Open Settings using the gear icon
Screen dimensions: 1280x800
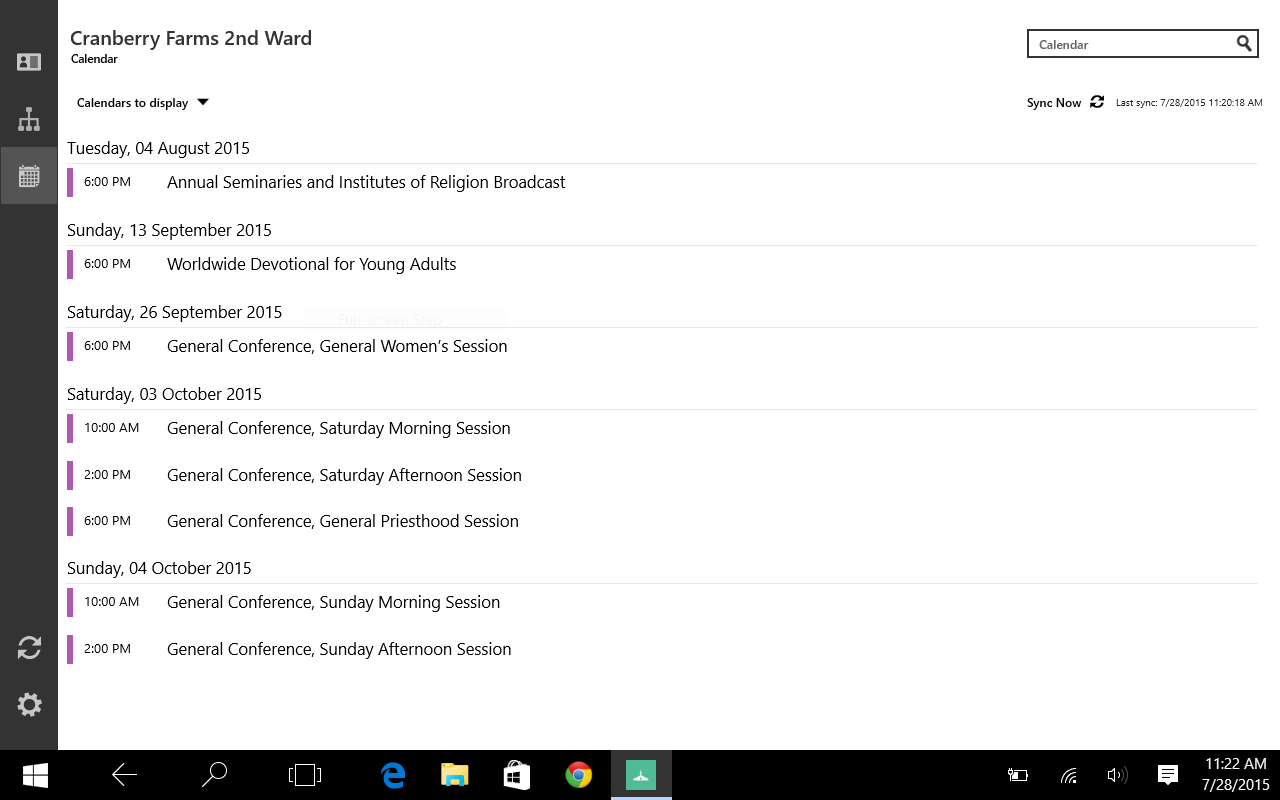tap(29, 704)
